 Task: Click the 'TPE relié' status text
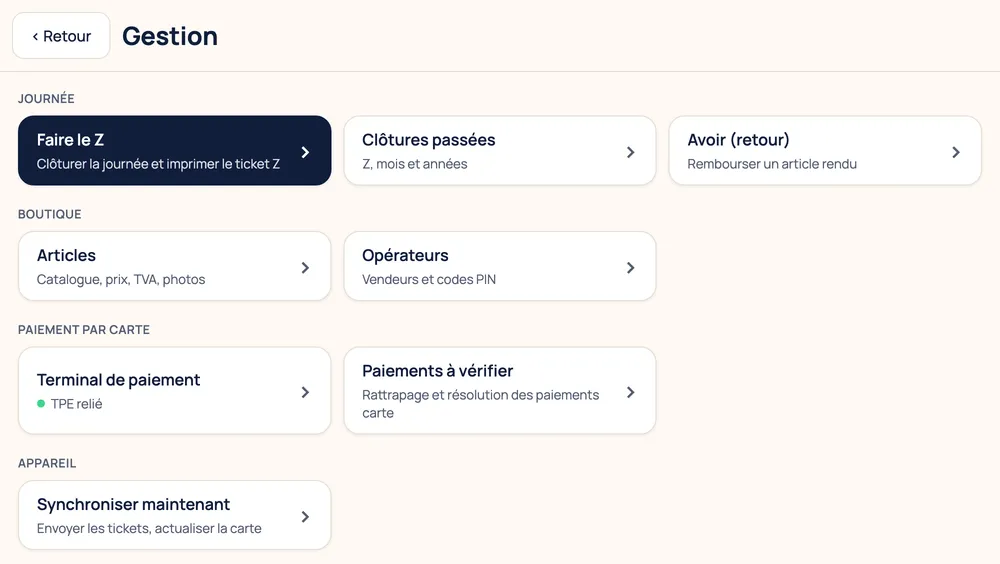(77, 404)
